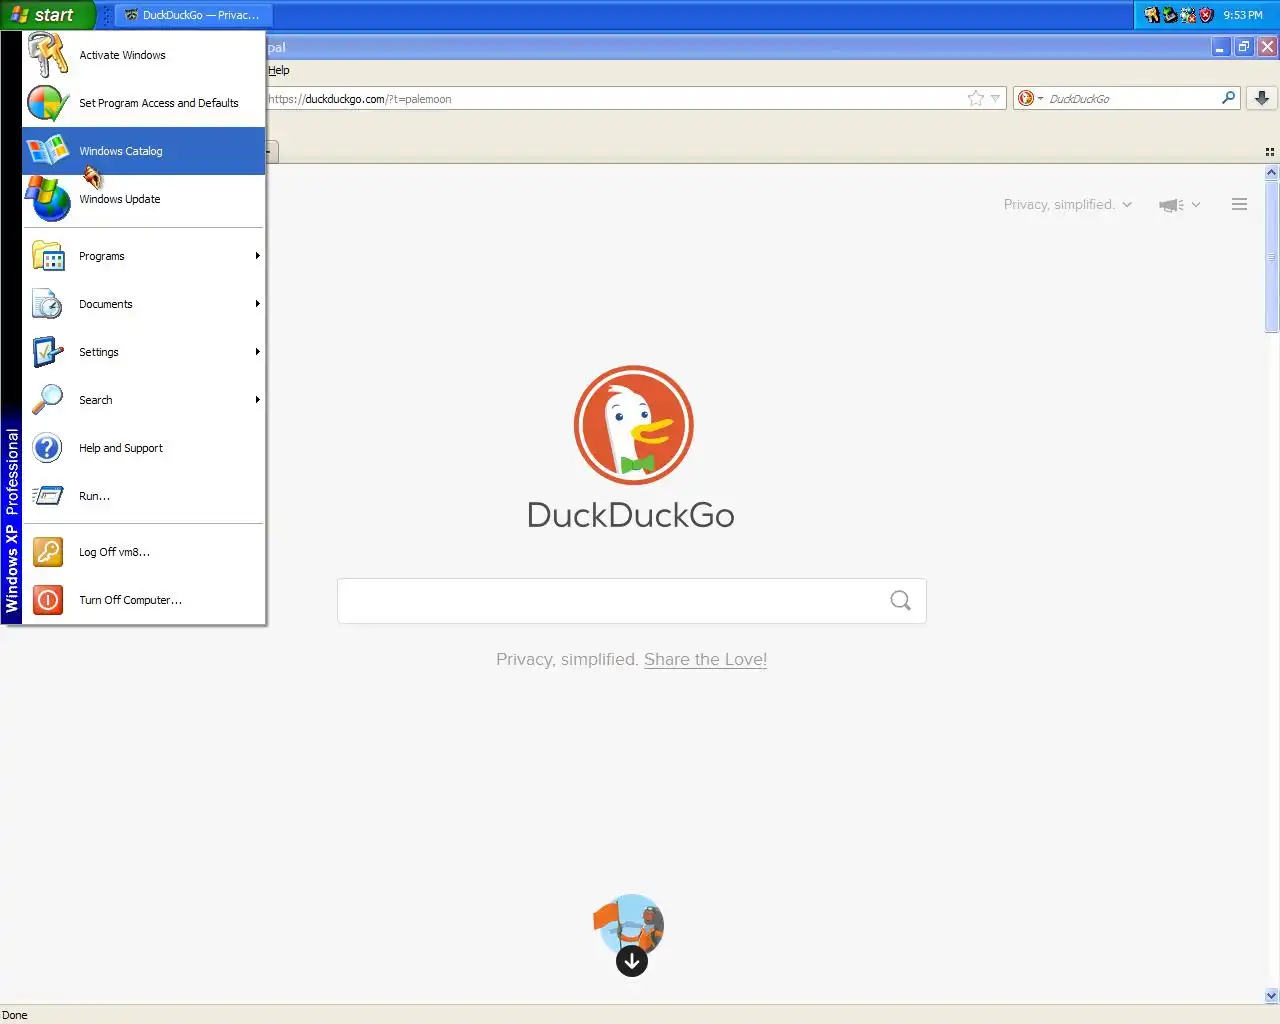Open the browser Help menu

[279, 70]
